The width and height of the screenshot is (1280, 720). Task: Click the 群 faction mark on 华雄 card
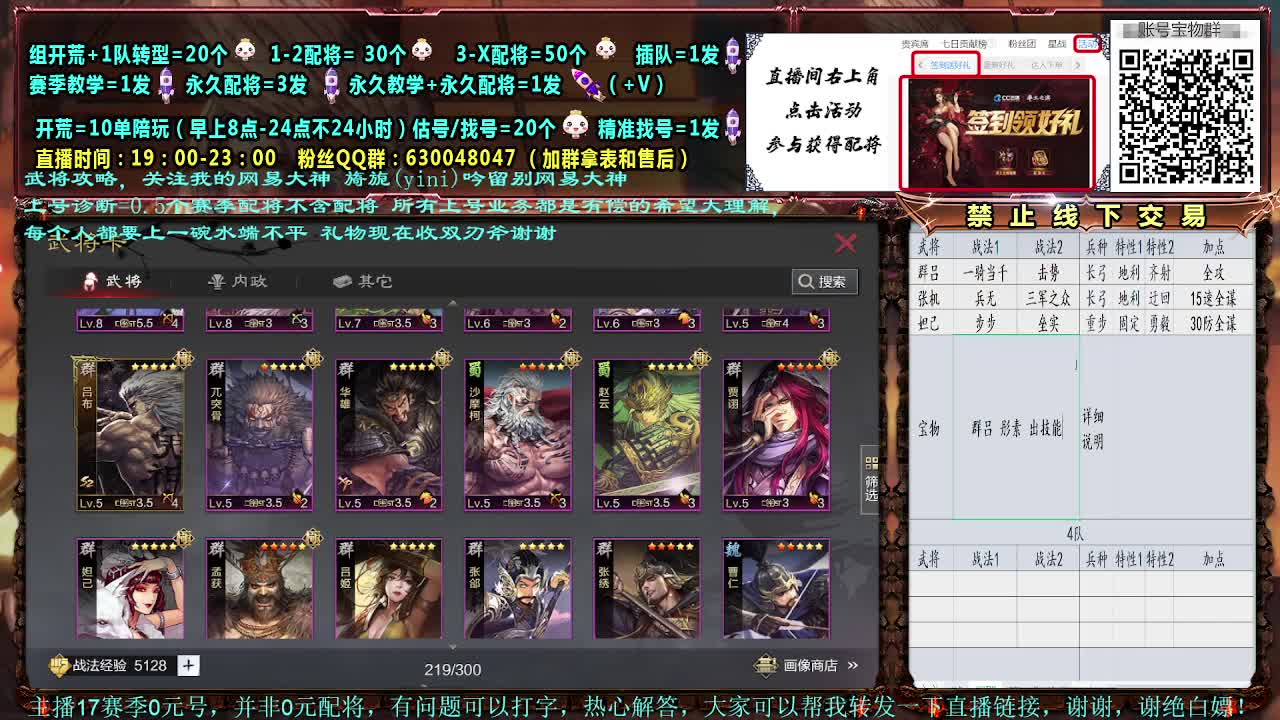[345, 371]
